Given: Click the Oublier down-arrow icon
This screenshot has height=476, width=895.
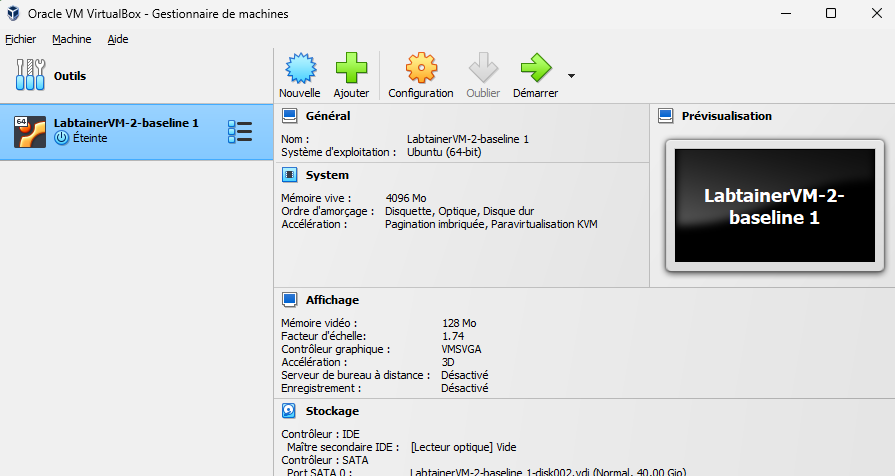Looking at the screenshot, I should (x=483, y=68).
